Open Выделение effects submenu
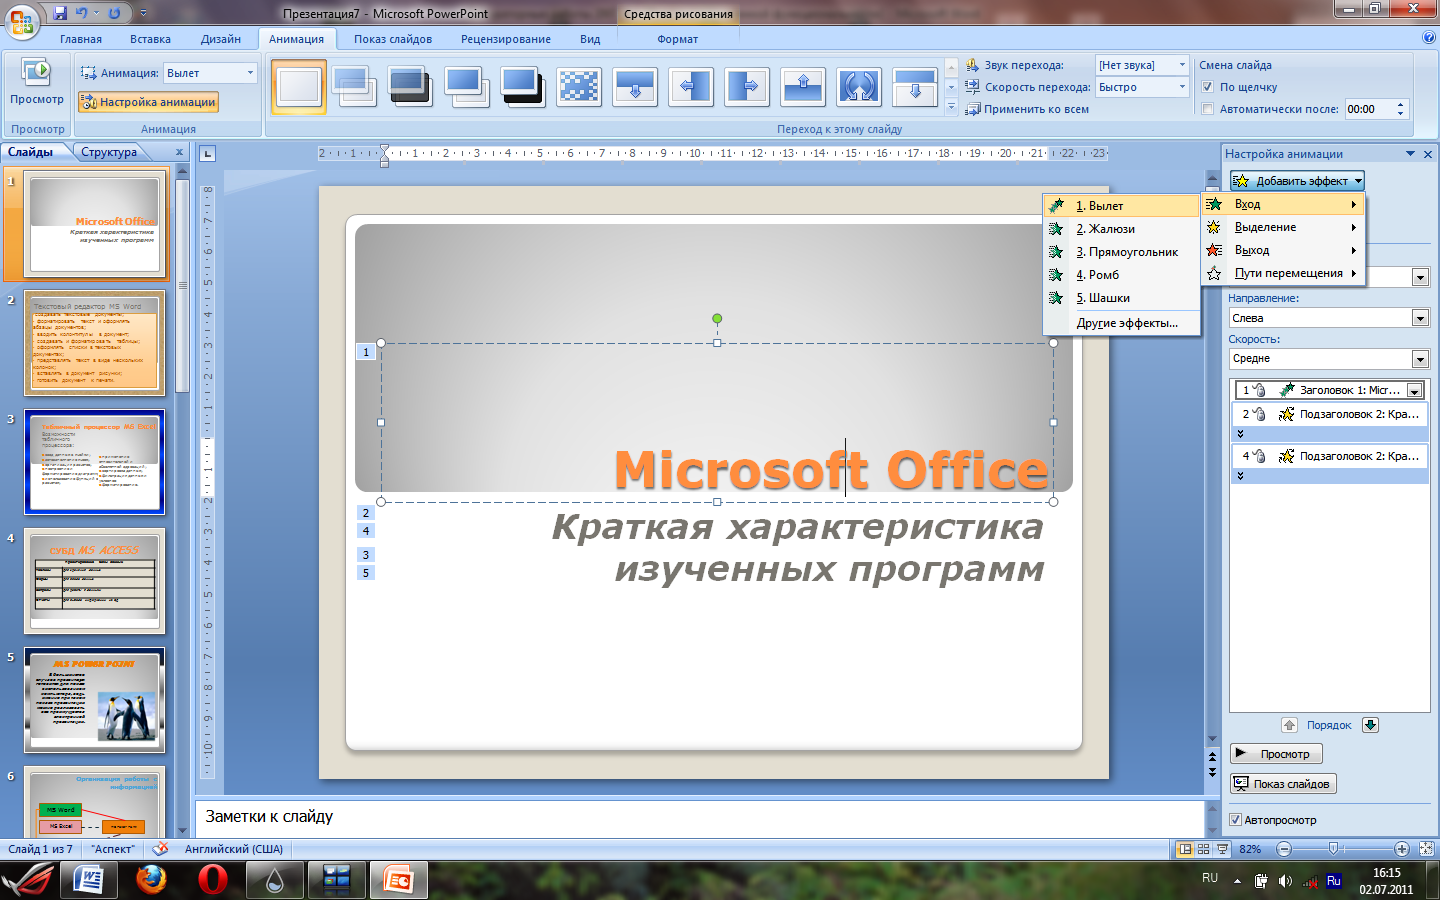The height and width of the screenshot is (900, 1440). tap(1283, 227)
